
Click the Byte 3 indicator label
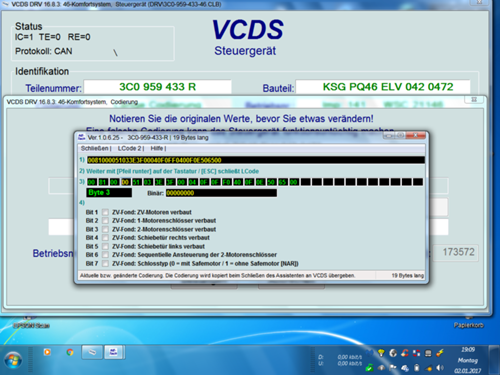[109, 193]
